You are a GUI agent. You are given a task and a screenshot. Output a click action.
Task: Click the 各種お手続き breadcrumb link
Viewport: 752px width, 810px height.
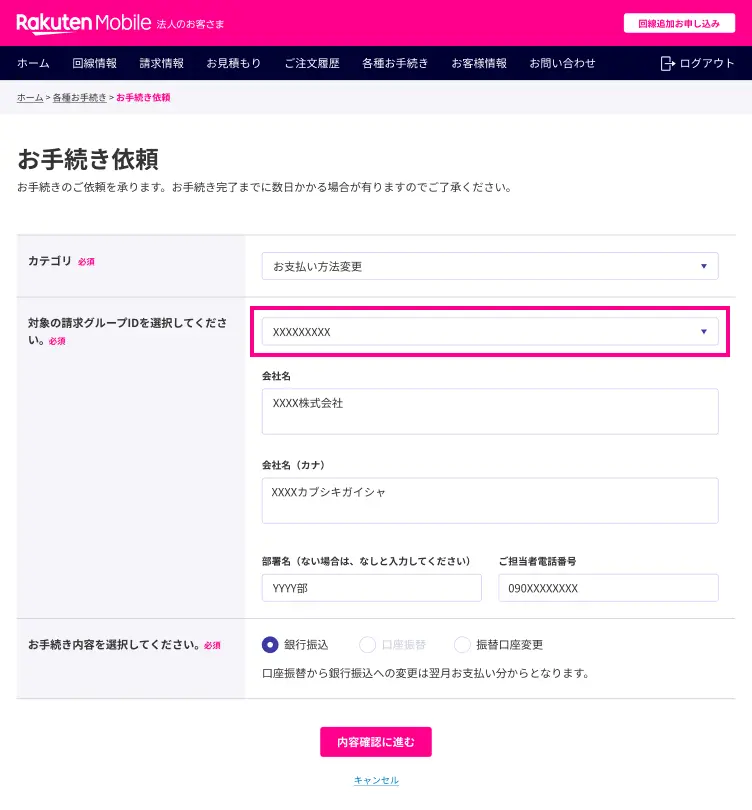[x=80, y=97]
